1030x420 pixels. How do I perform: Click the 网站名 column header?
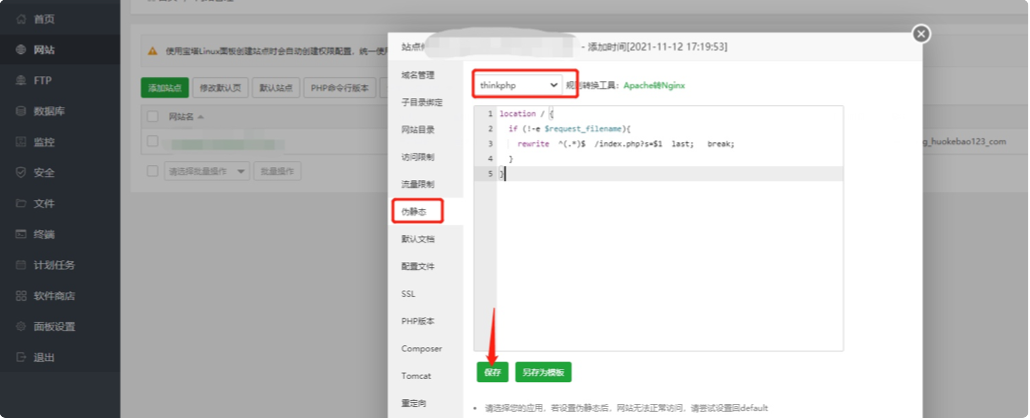tap(181, 117)
